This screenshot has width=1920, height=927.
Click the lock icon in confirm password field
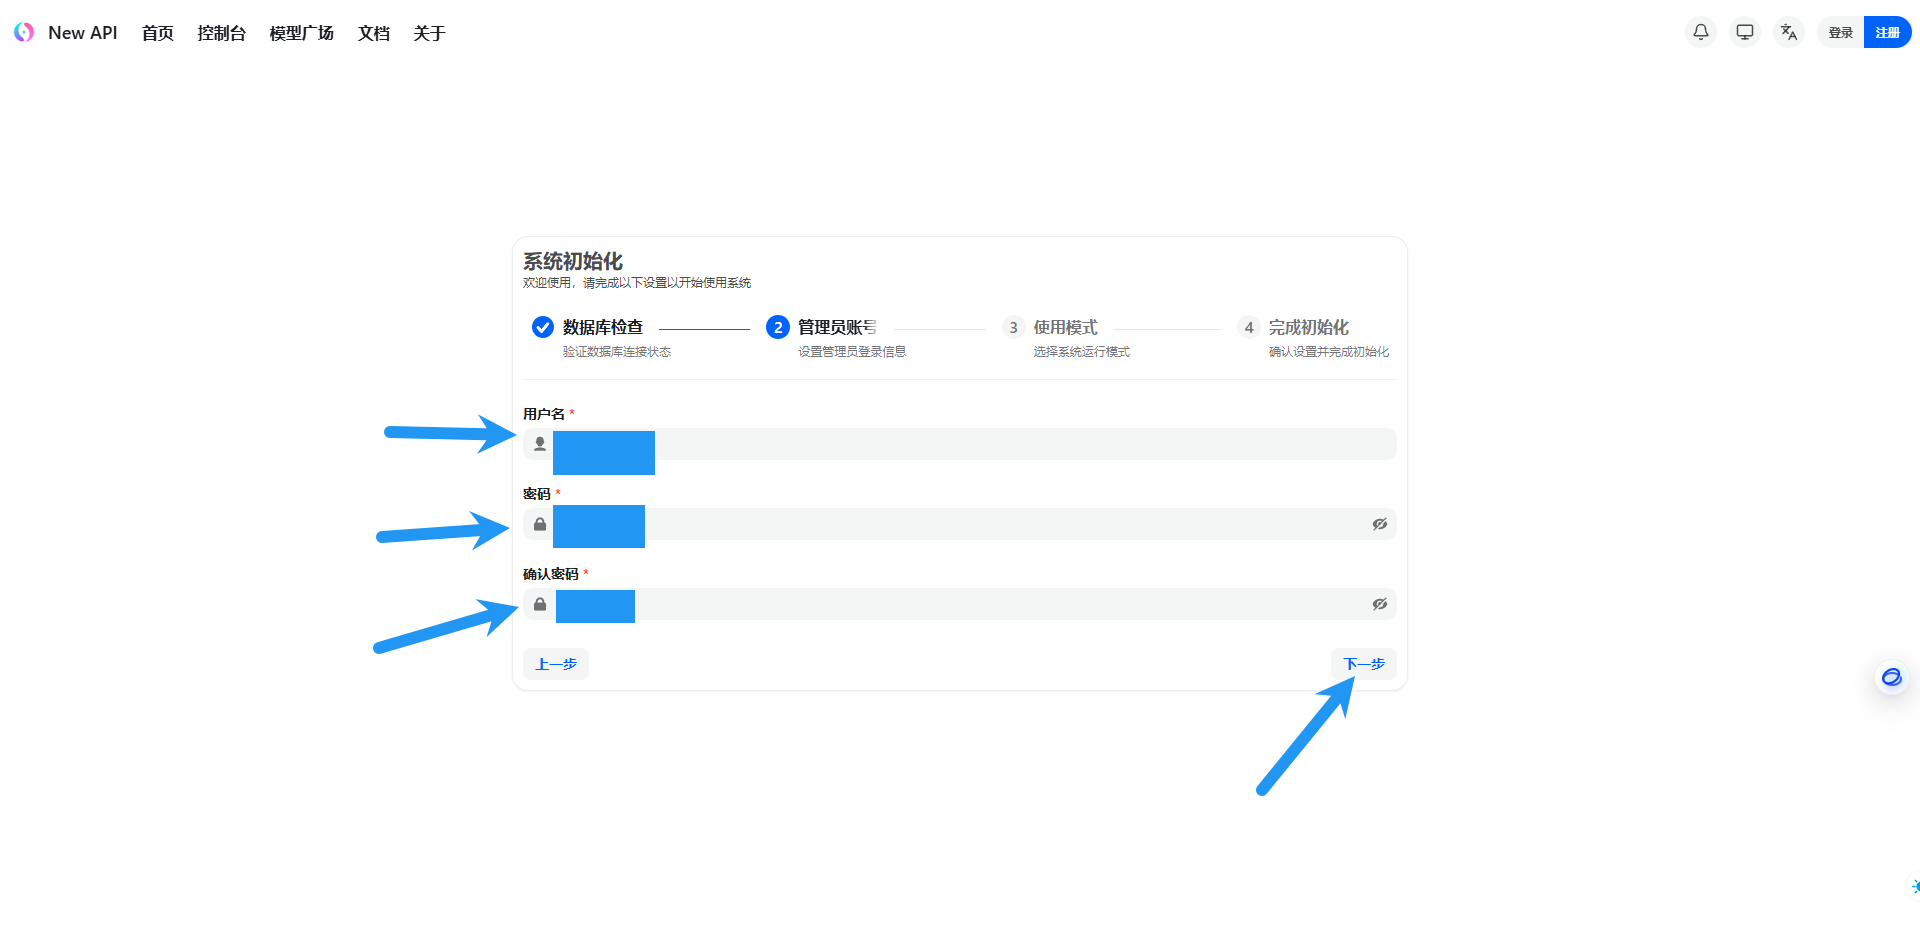pyautogui.click(x=540, y=604)
